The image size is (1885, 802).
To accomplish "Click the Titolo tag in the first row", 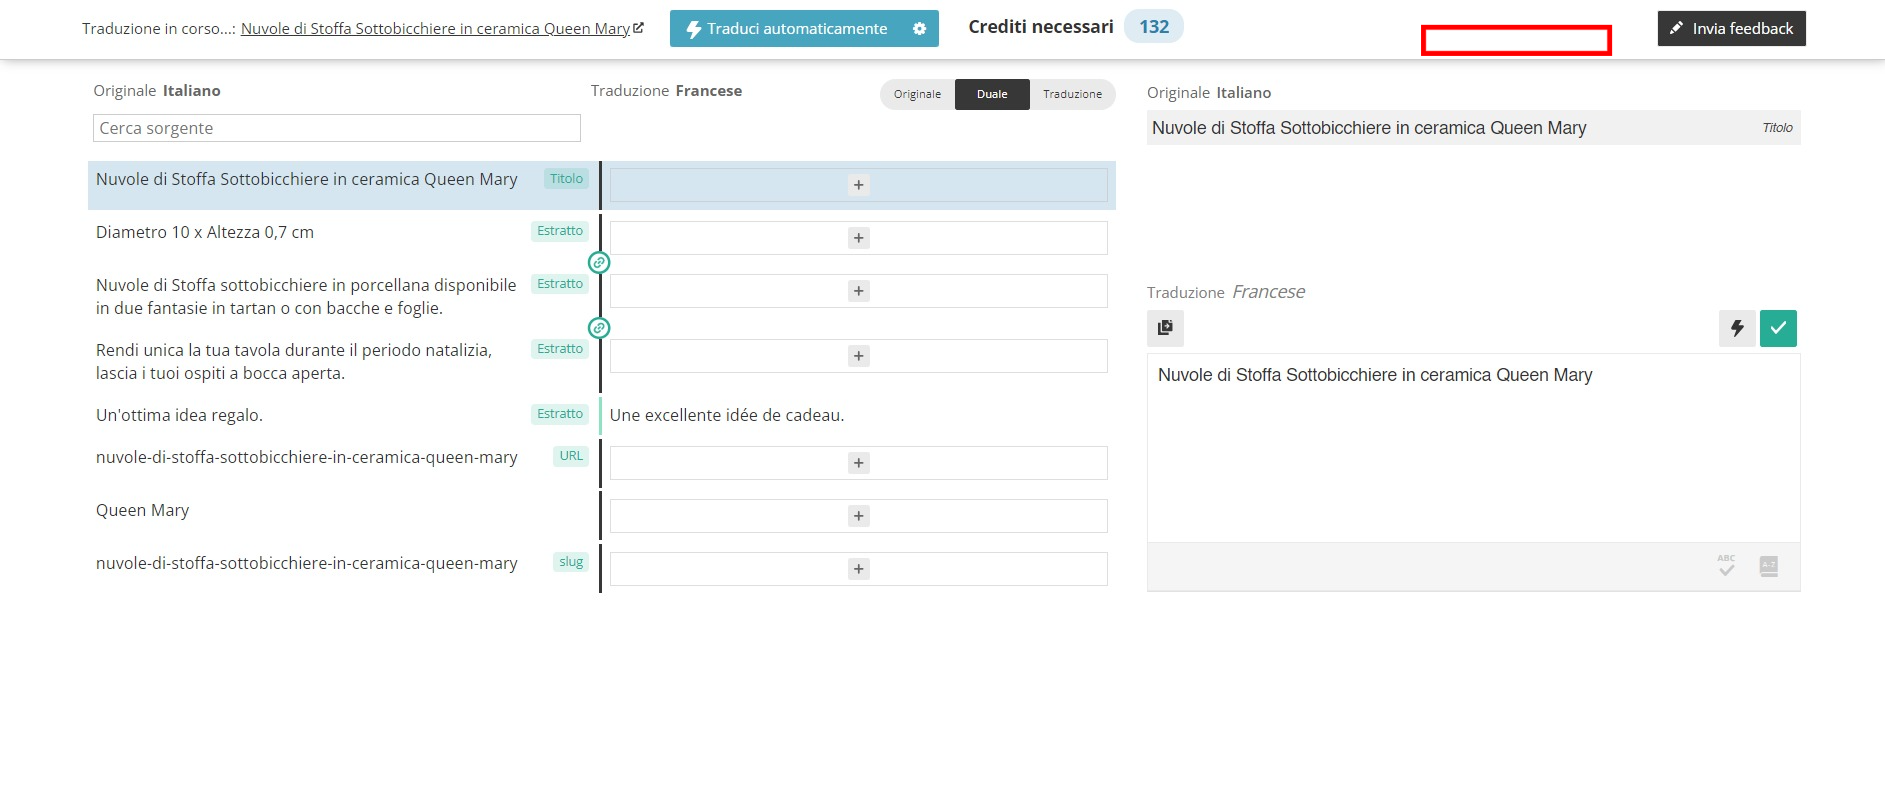I will (x=566, y=179).
